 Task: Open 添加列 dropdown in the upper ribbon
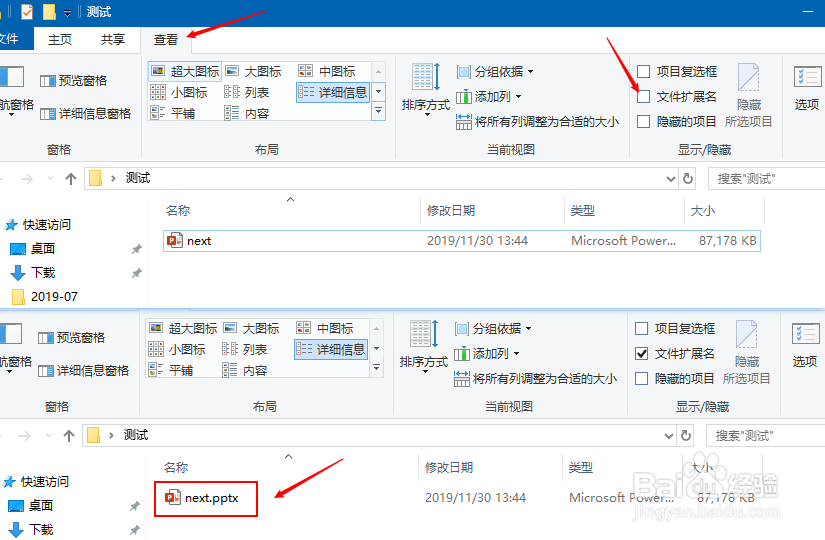point(489,97)
